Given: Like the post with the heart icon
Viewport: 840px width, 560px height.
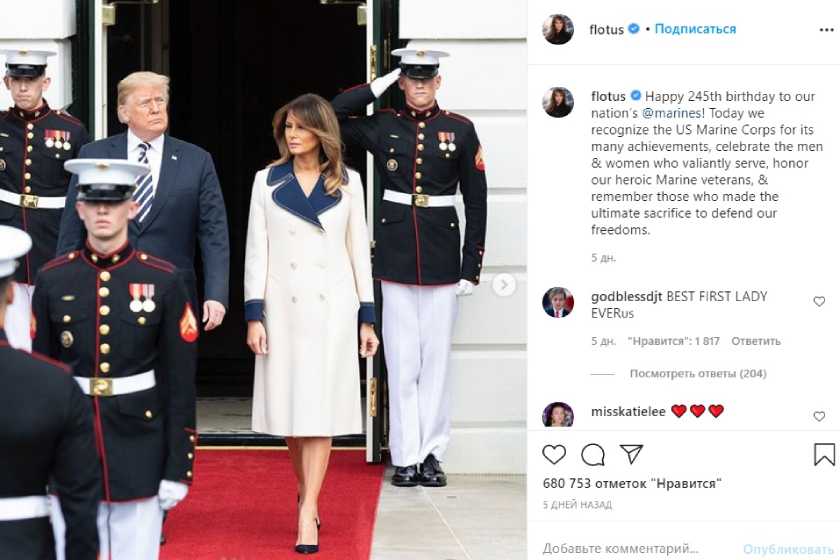Looking at the screenshot, I should point(554,454).
